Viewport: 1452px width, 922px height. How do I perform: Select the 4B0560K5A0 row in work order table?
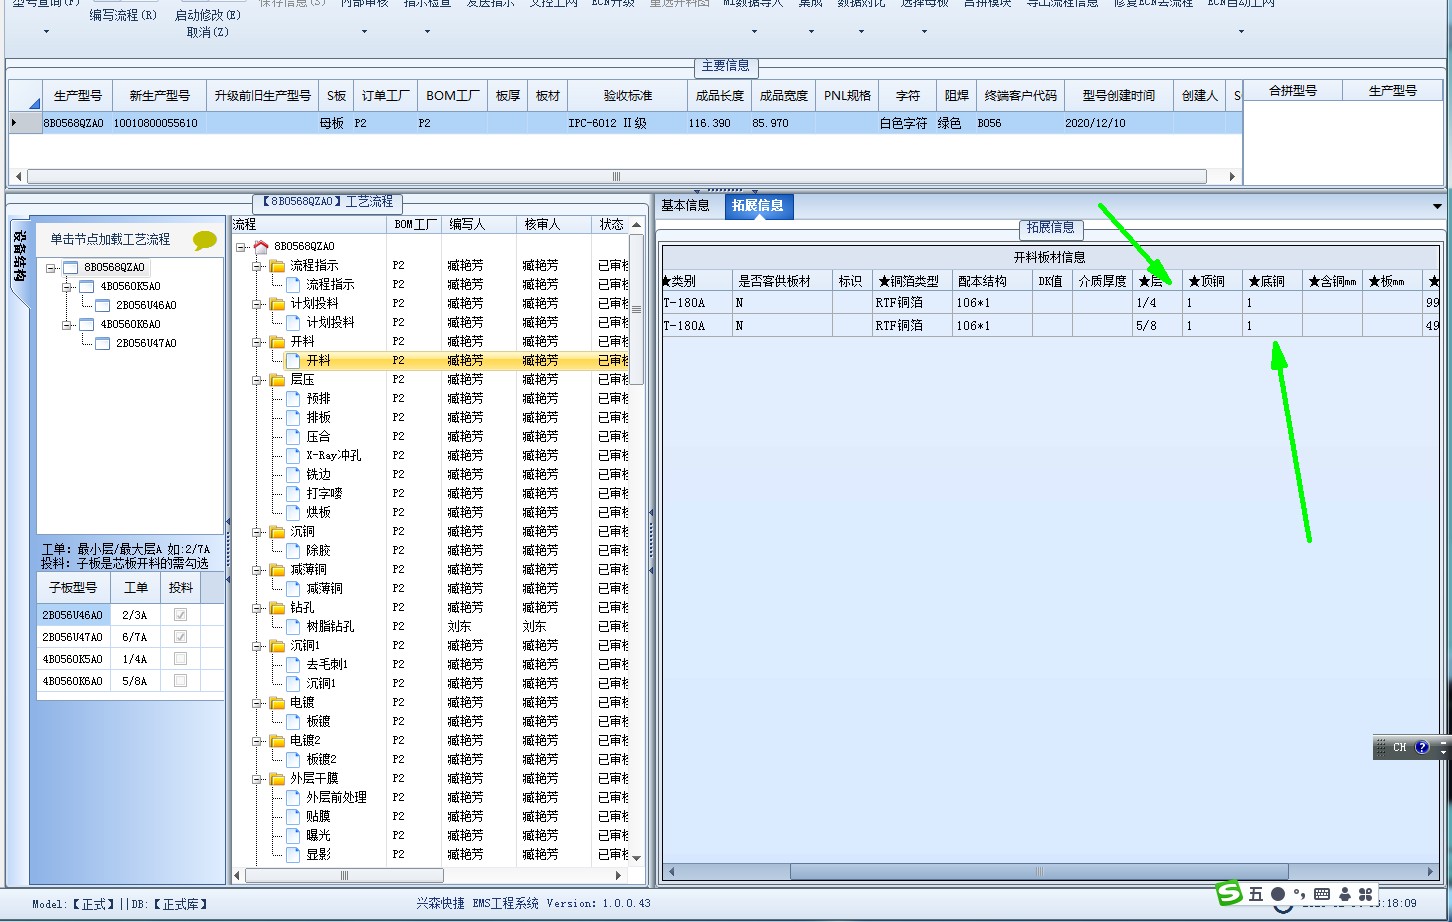pos(130,659)
